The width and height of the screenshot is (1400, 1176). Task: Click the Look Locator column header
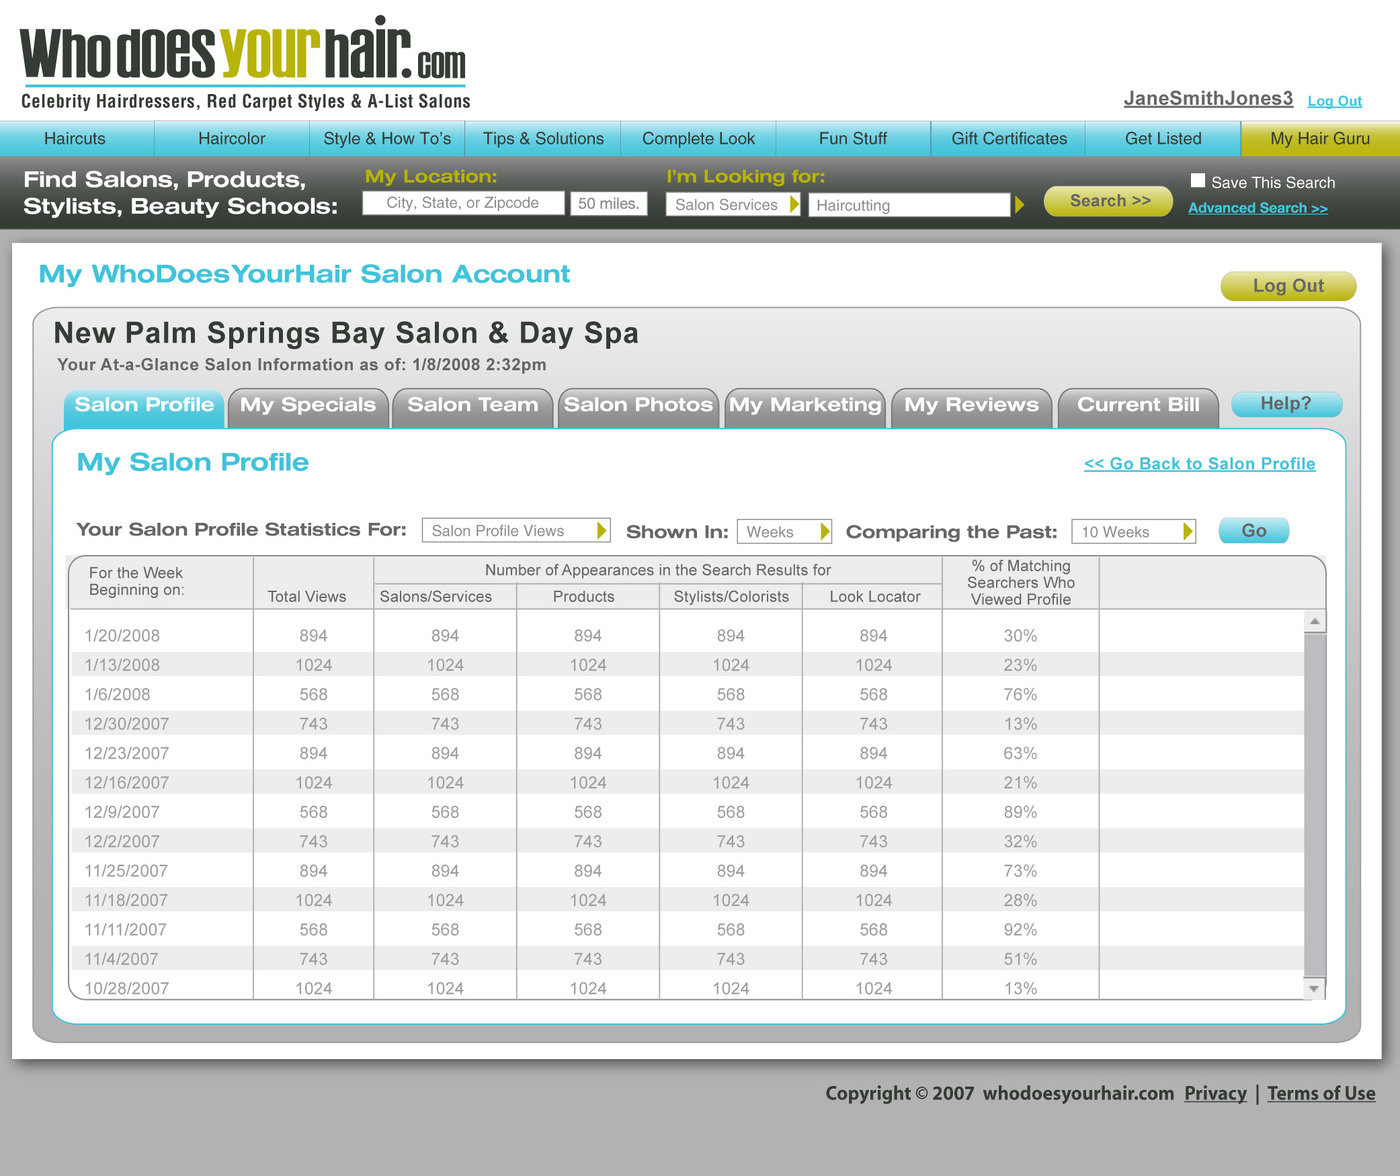875,596
